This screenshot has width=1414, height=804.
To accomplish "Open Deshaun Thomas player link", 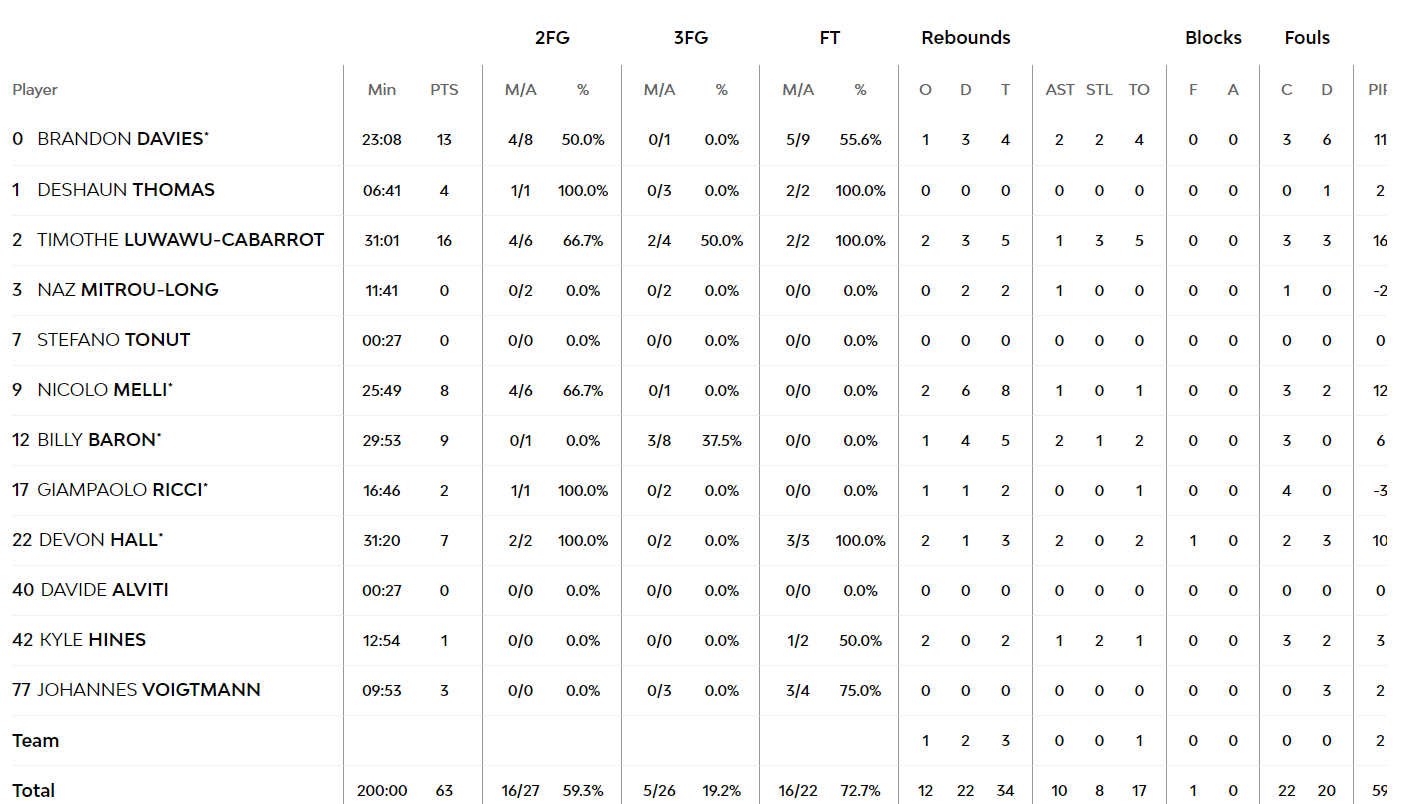I will (x=125, y=189).
